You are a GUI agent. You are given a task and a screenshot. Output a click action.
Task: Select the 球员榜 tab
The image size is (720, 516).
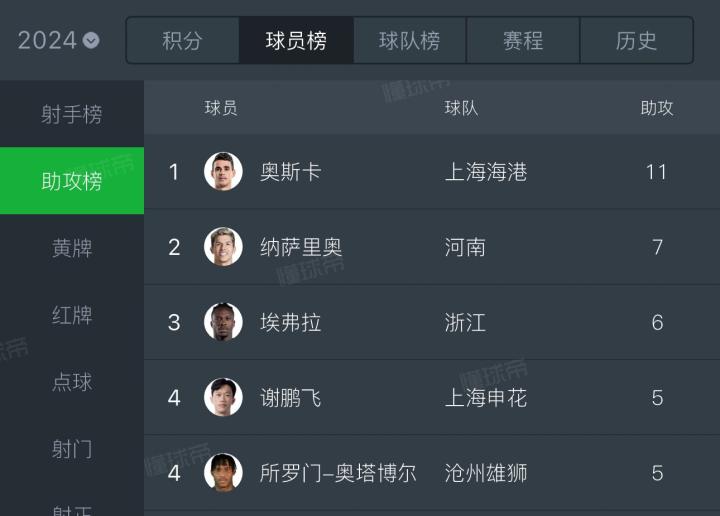(x=296, y=40)
